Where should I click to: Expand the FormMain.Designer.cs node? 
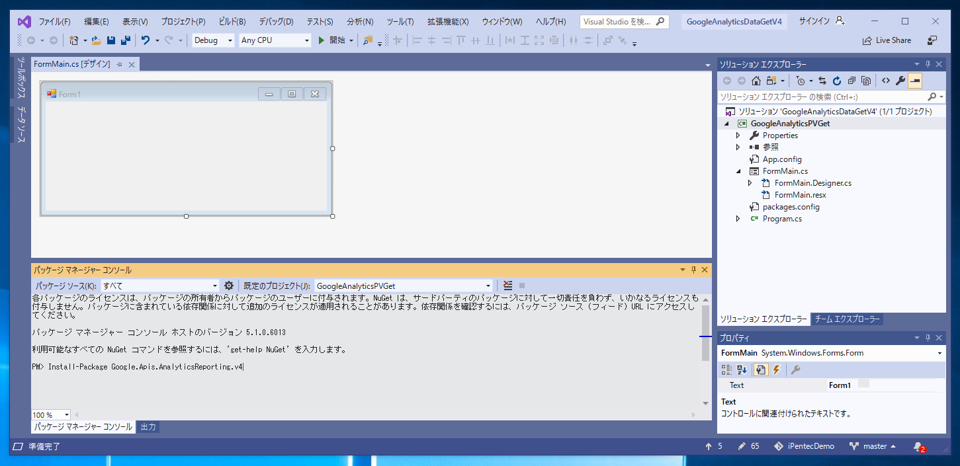(x=750, y=183)
